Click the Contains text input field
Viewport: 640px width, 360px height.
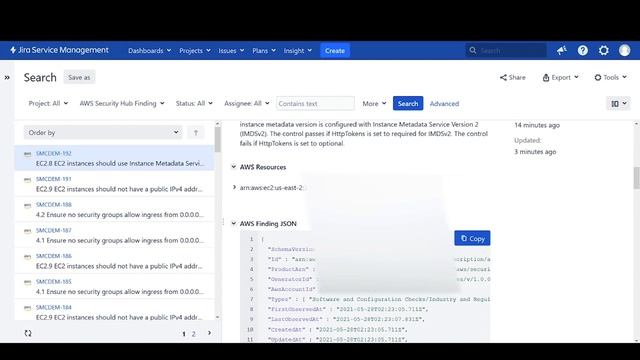315,103
